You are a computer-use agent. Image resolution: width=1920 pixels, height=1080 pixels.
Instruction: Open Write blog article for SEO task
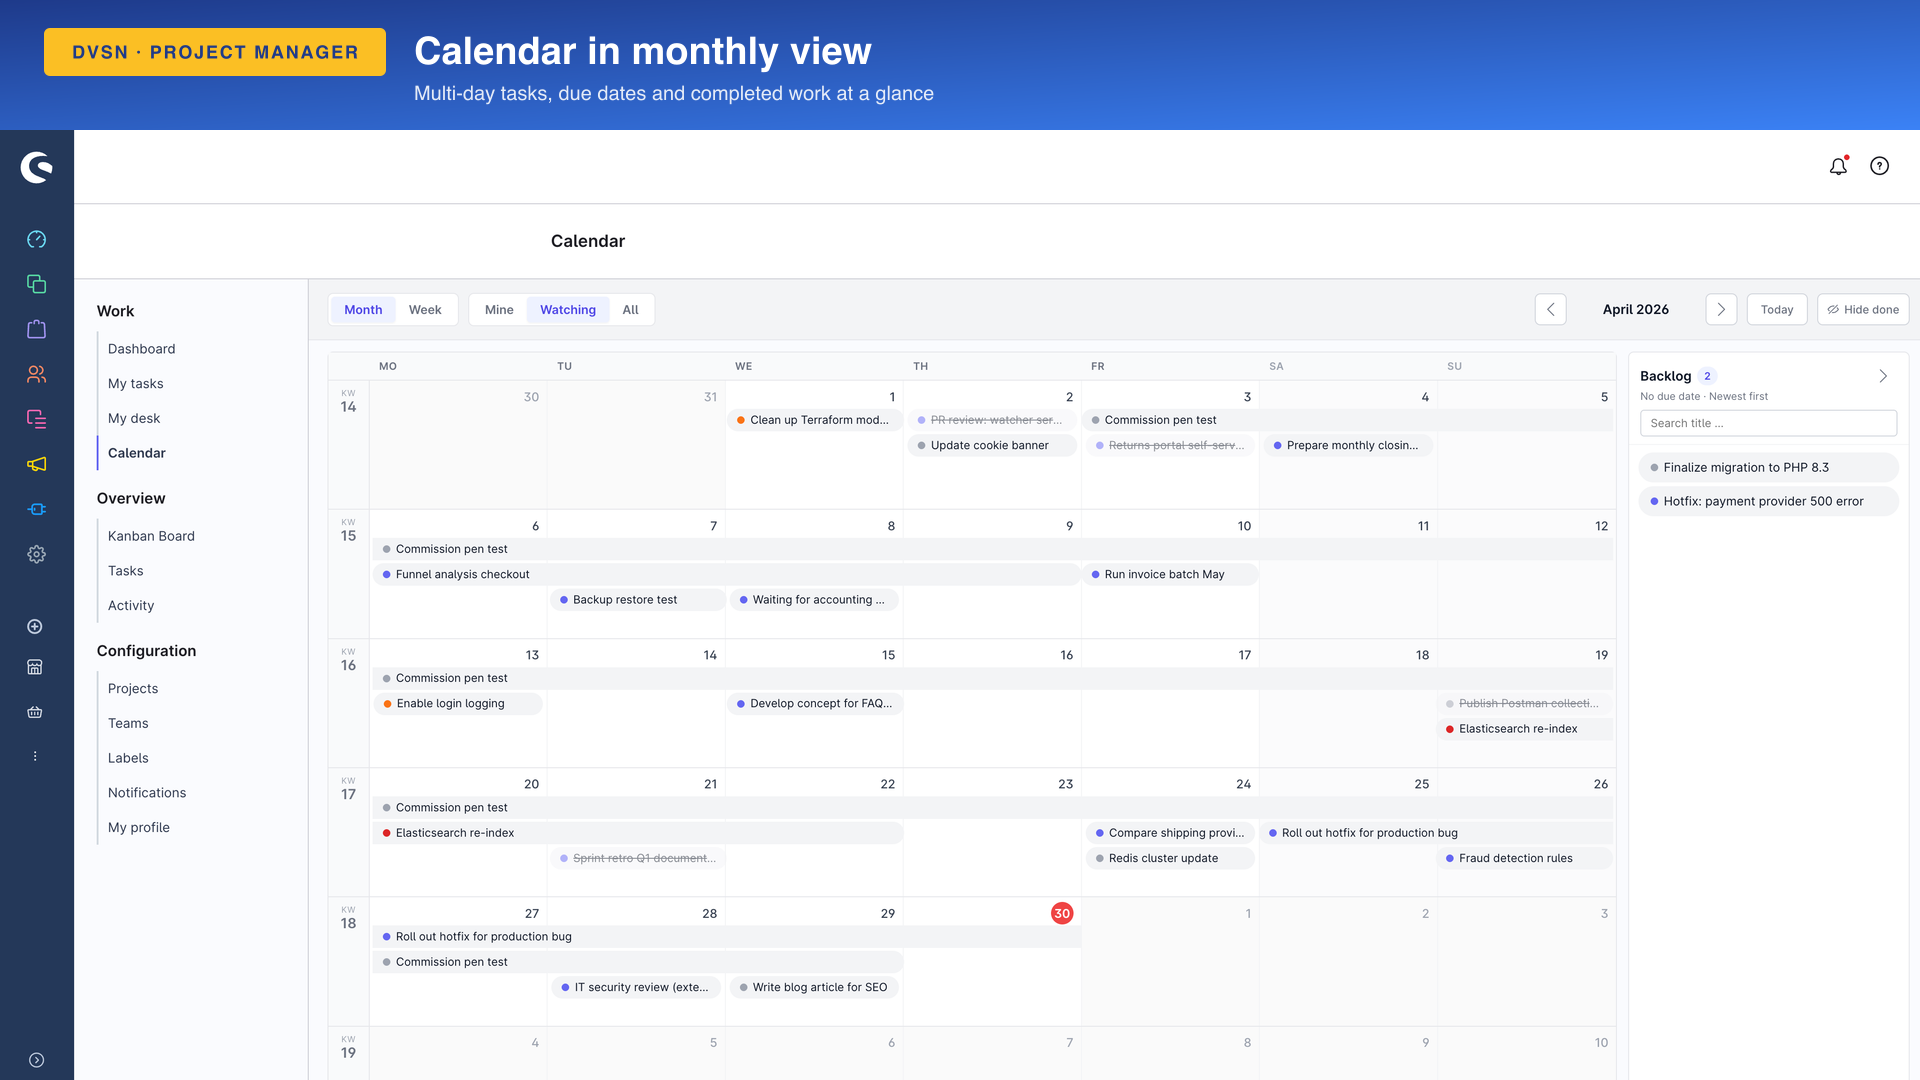814,987
